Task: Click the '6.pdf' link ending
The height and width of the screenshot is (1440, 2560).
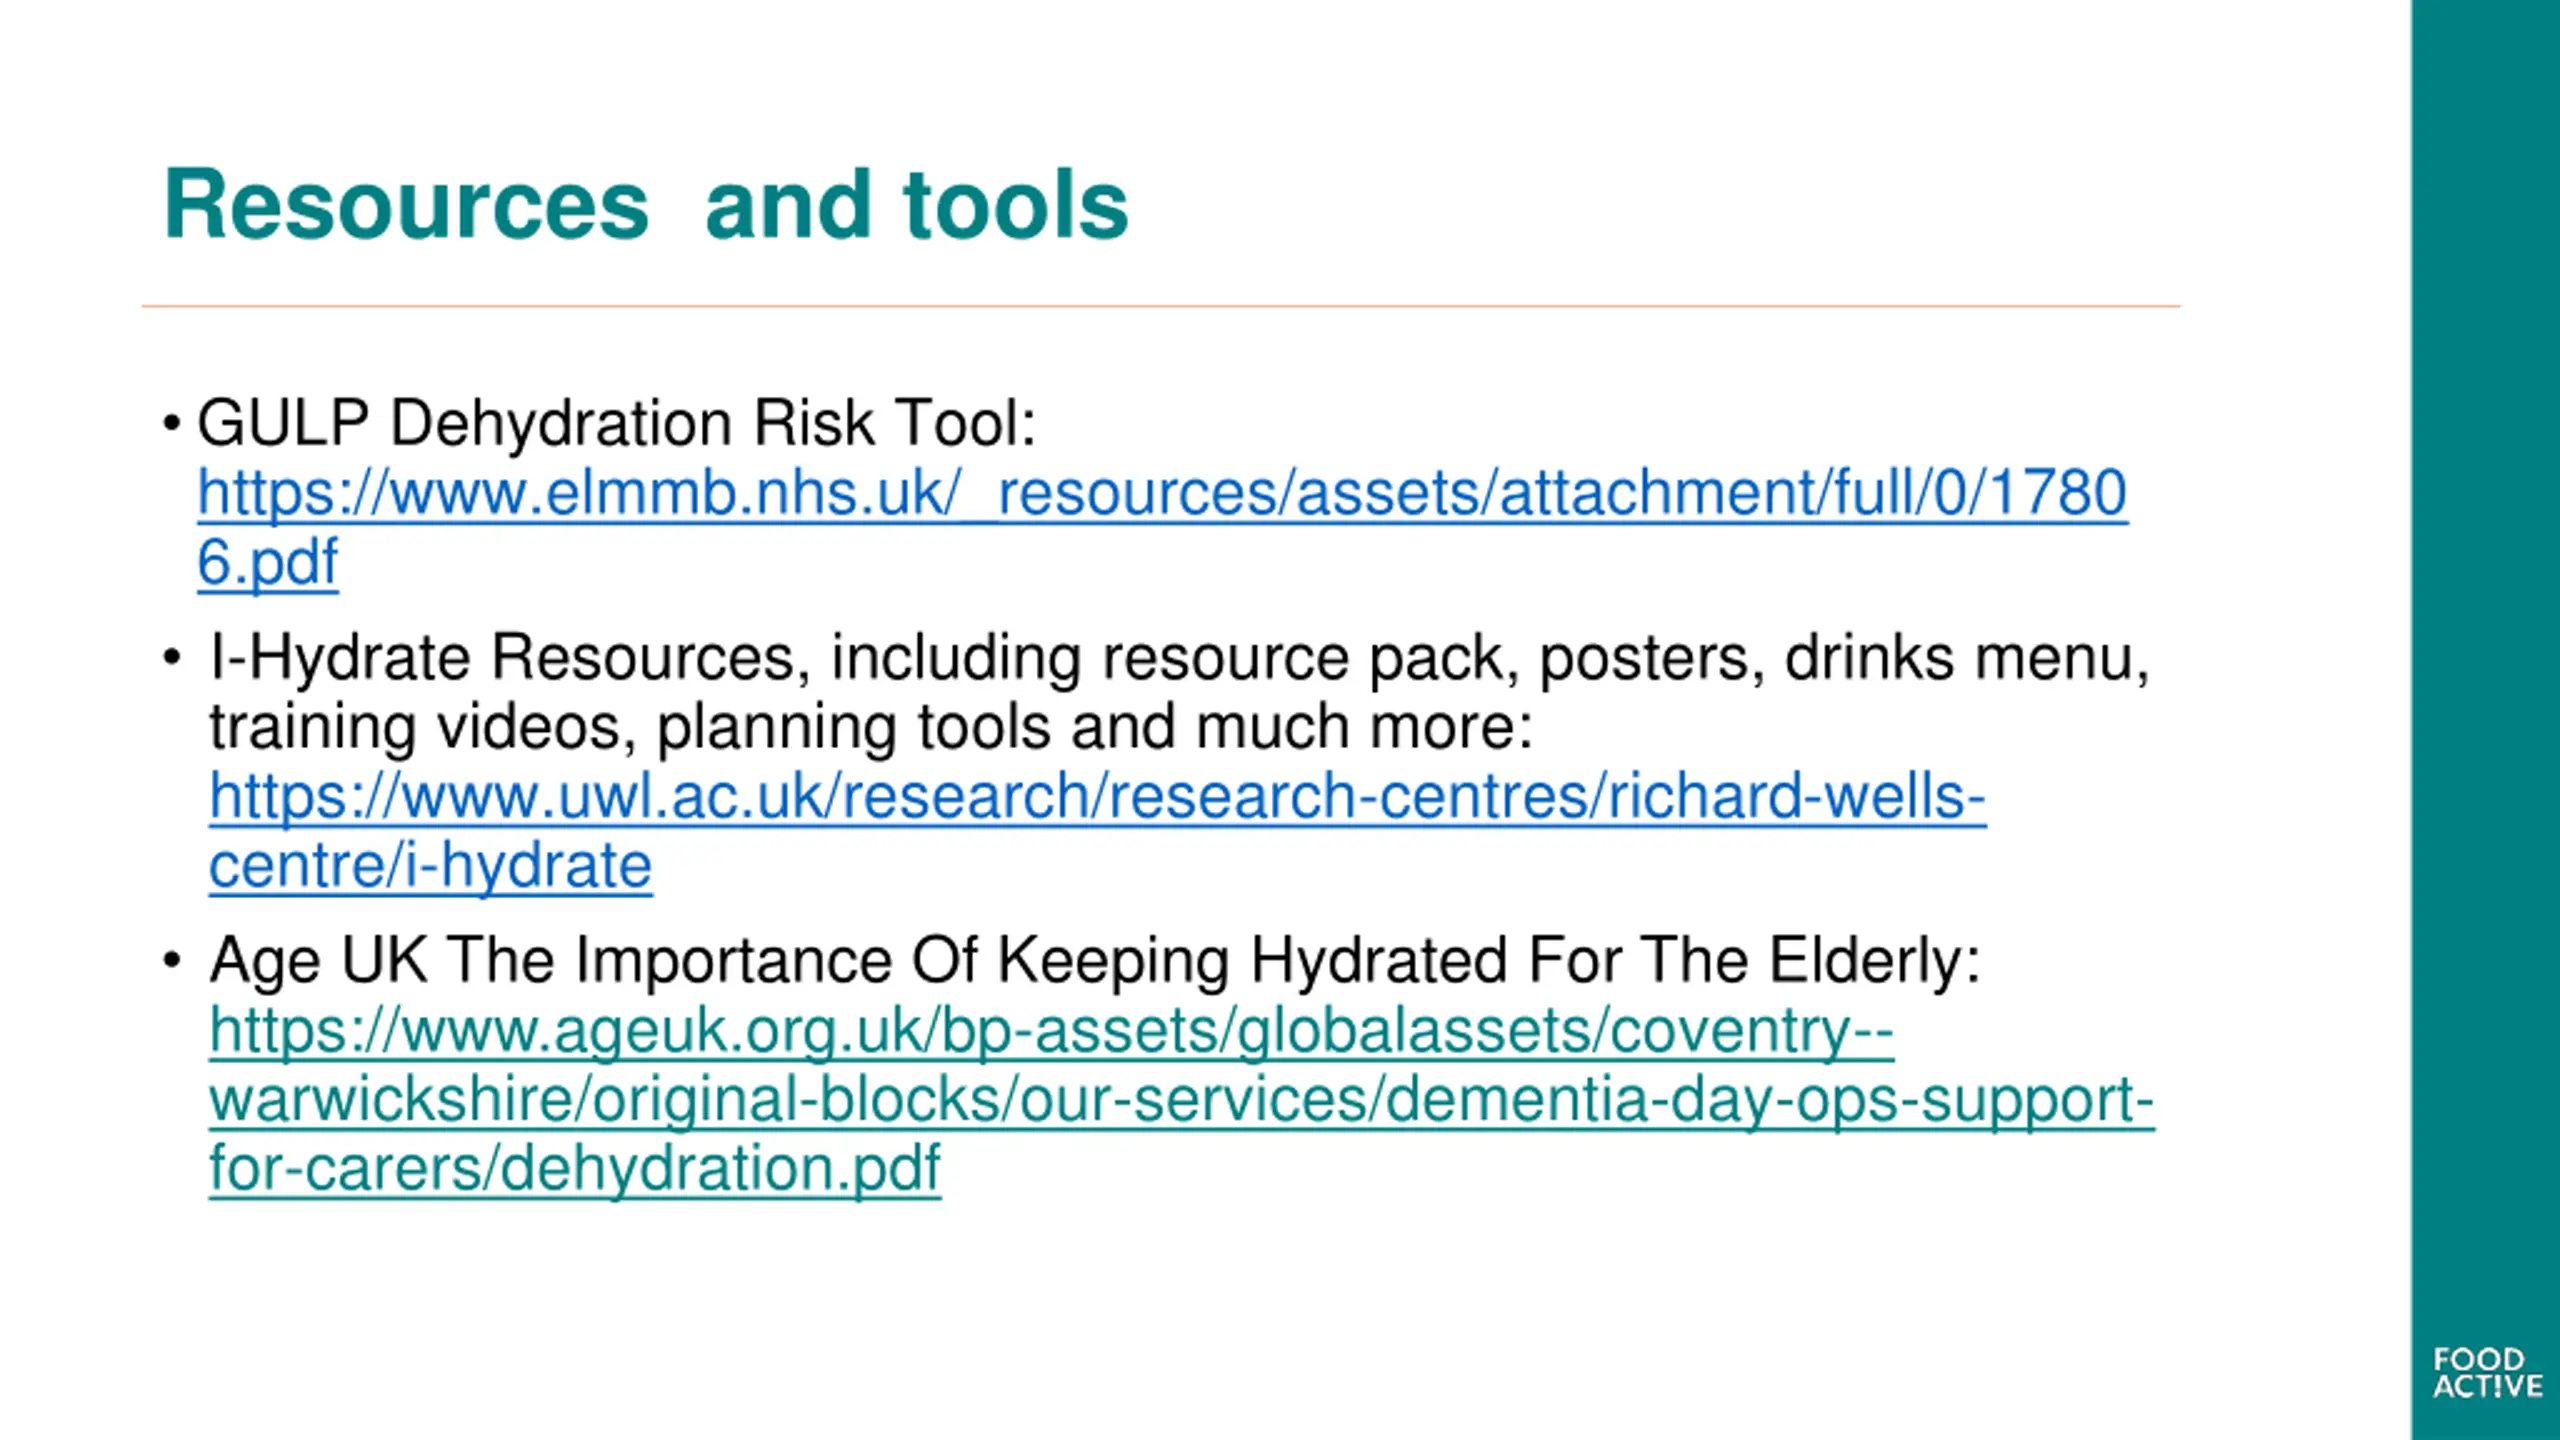Action: [268, 563]
